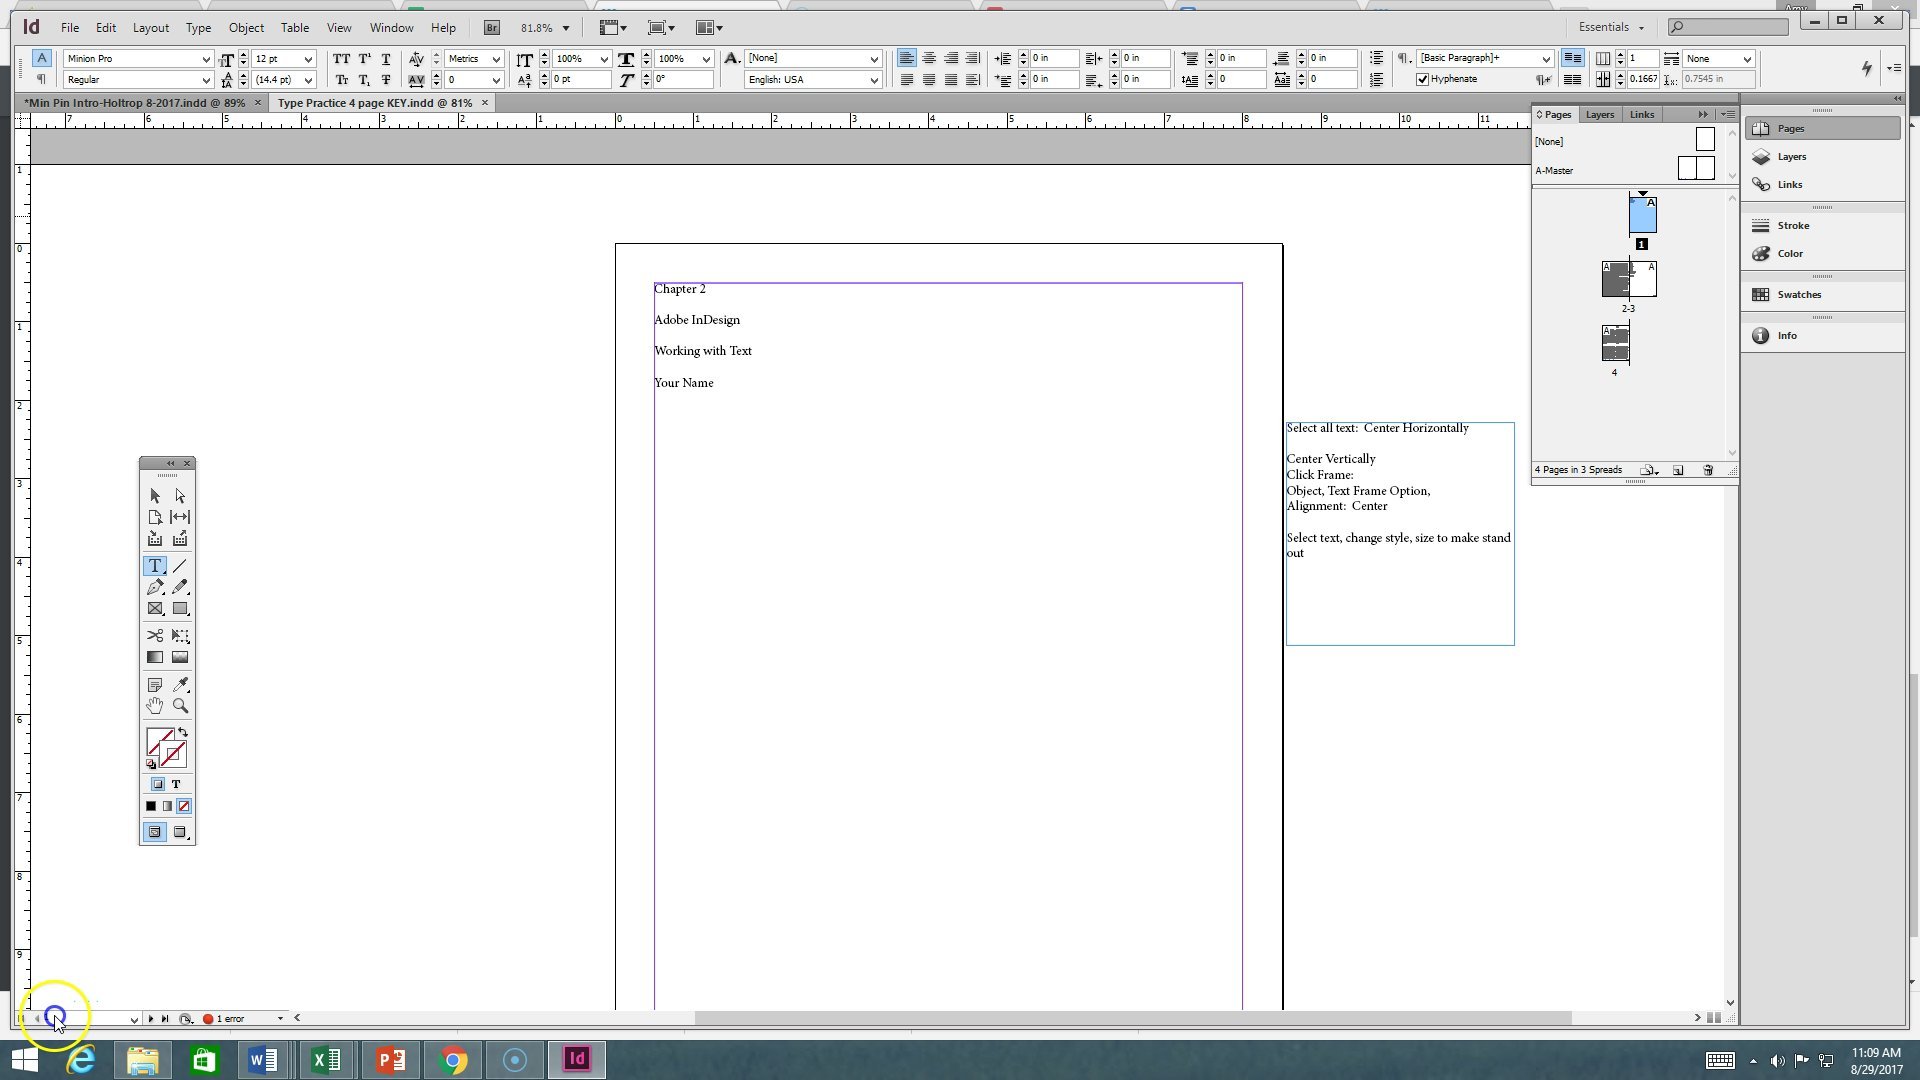
Task: Toggle paragraph formatting controls button
Action: [x=41, y=79]
